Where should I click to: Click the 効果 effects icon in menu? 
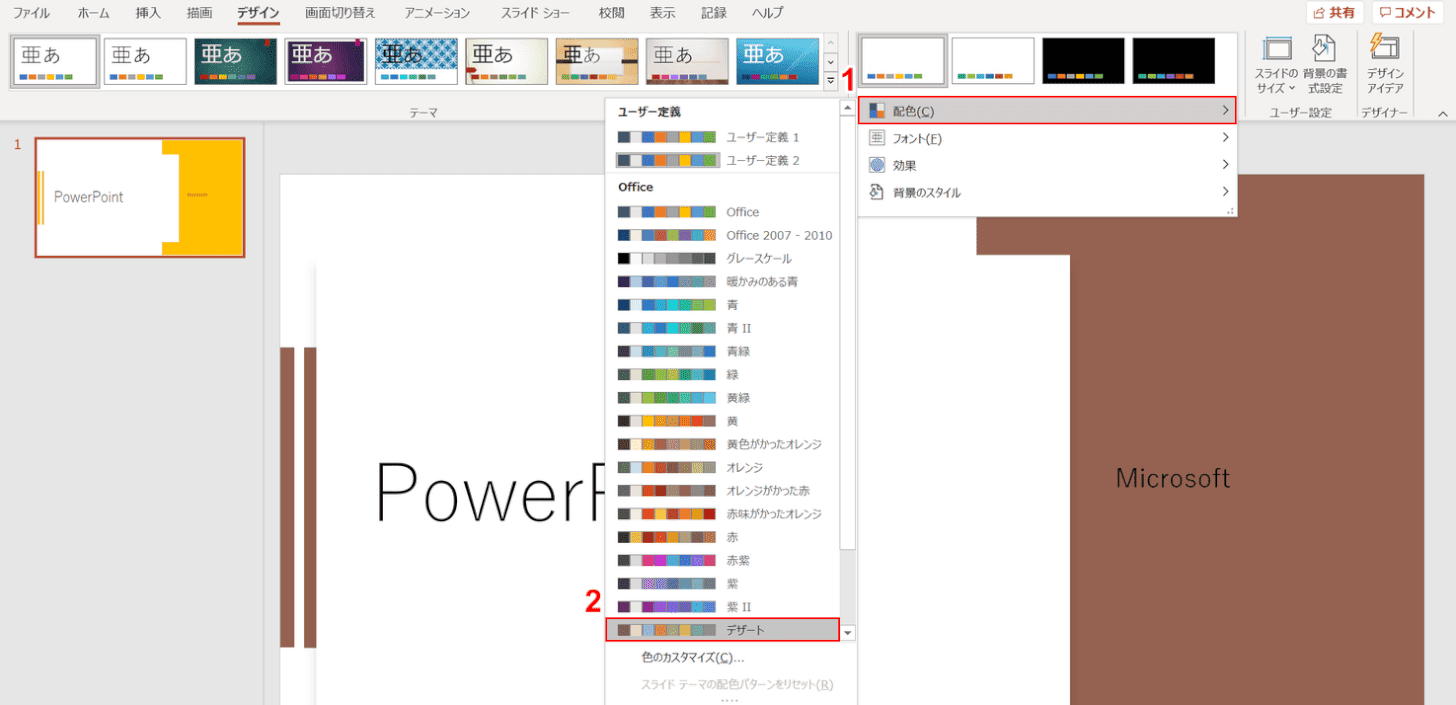tap(877, 165)
